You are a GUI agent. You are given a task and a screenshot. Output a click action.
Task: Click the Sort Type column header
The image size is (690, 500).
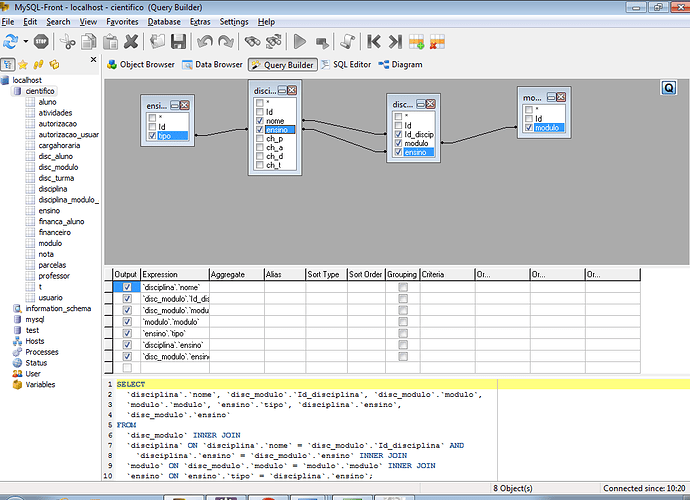click(x=327, y=274)
